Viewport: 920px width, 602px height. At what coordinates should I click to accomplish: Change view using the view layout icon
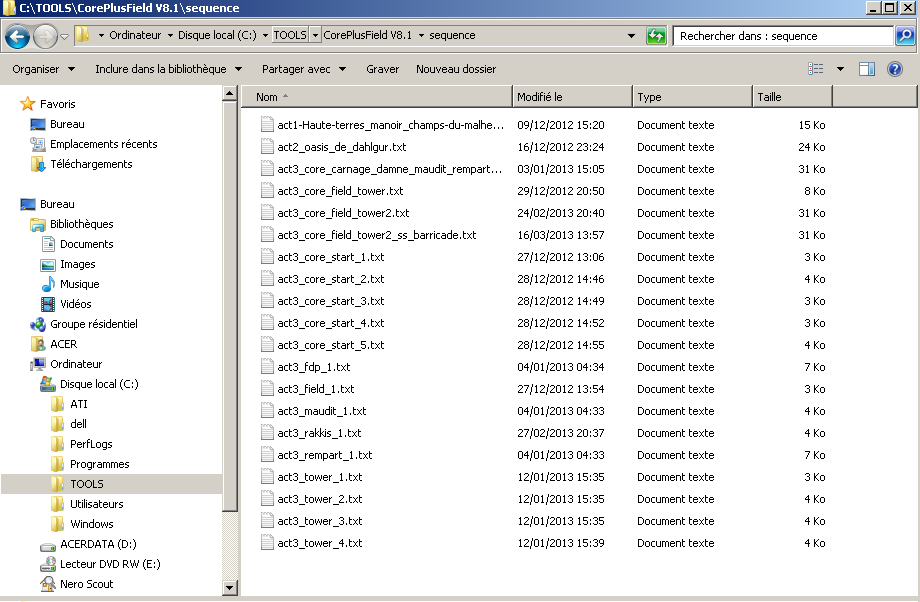pyautogui.click(x=816, y=69)
